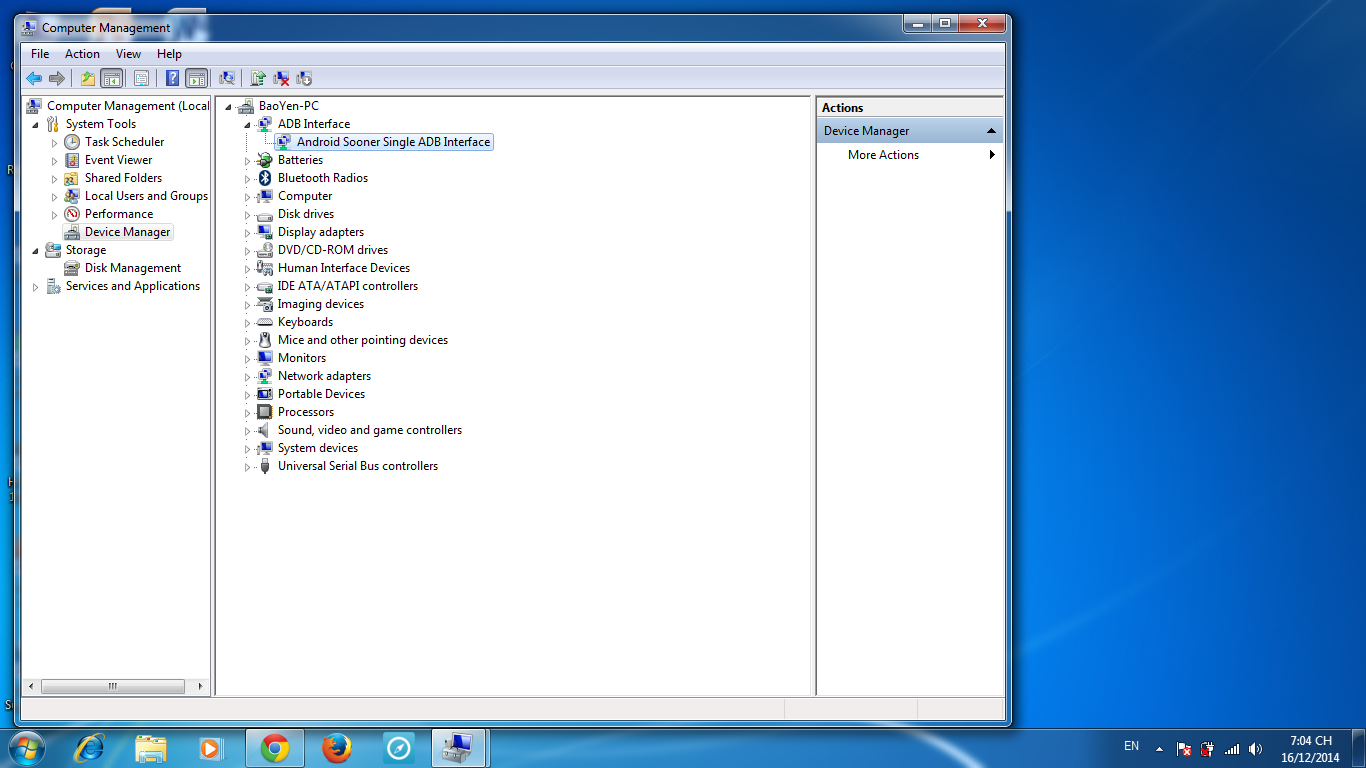Click the Back arrow toolbar icon

pos(34,78)
